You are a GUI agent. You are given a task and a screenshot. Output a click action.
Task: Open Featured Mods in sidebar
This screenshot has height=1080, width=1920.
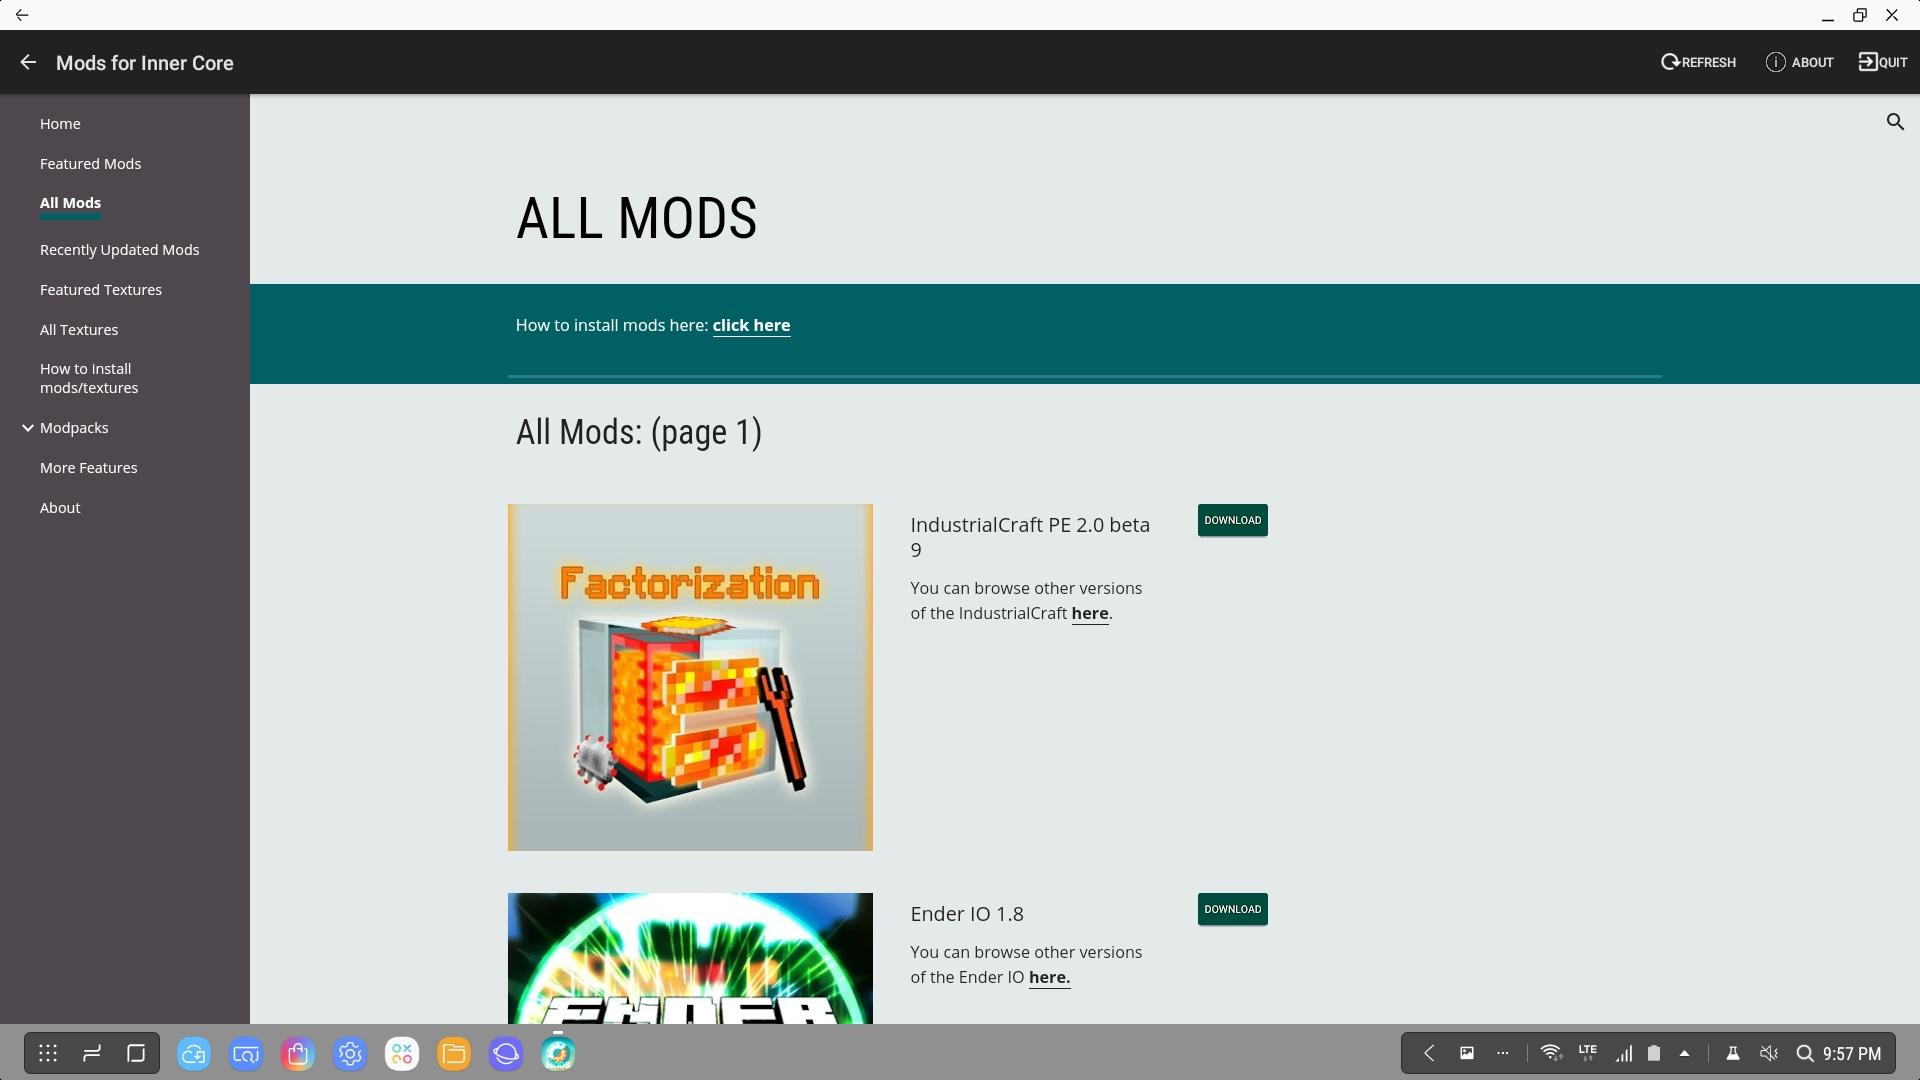90,164
